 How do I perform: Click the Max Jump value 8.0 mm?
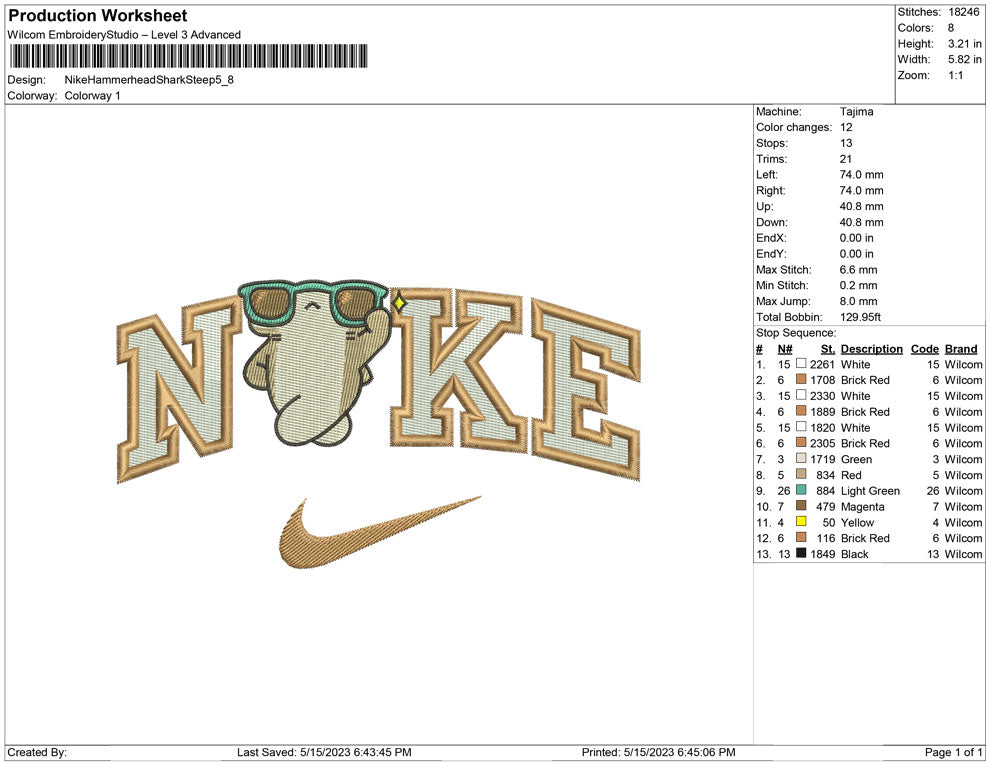(x=859, y=301)
